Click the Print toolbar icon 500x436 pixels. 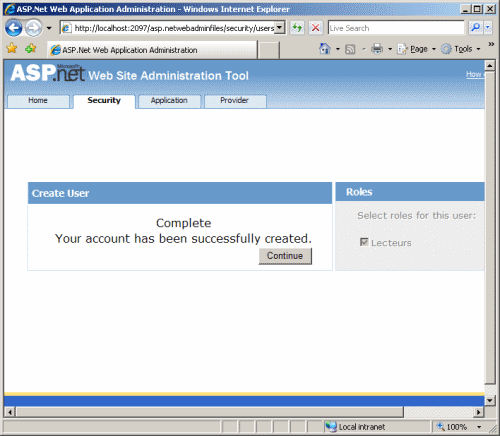coord(377,49)
